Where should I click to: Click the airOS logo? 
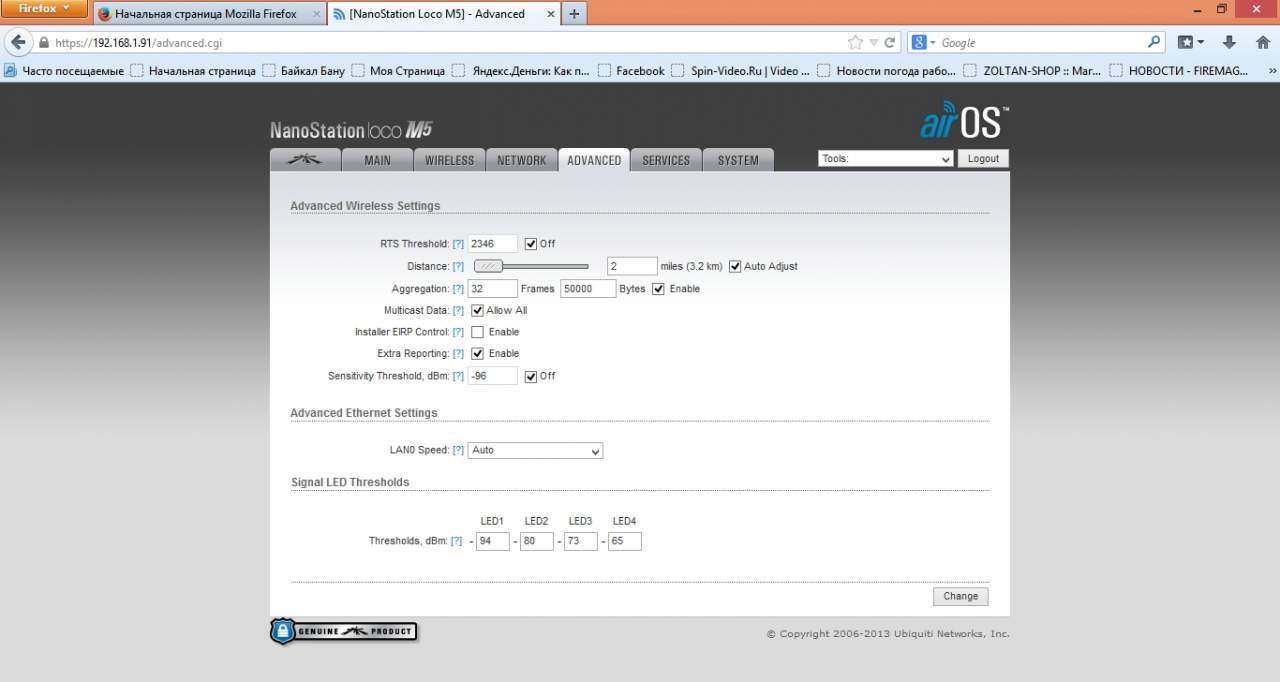coord(964,121)
